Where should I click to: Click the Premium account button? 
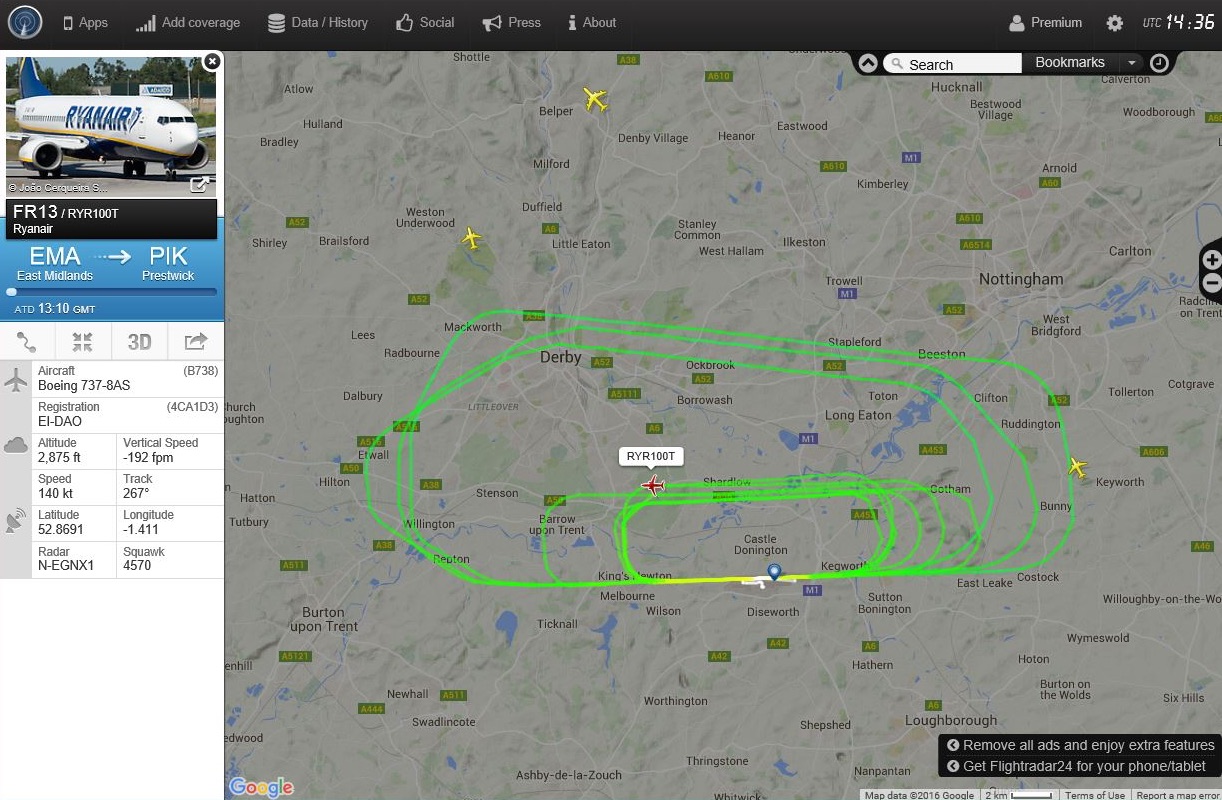1045,22
